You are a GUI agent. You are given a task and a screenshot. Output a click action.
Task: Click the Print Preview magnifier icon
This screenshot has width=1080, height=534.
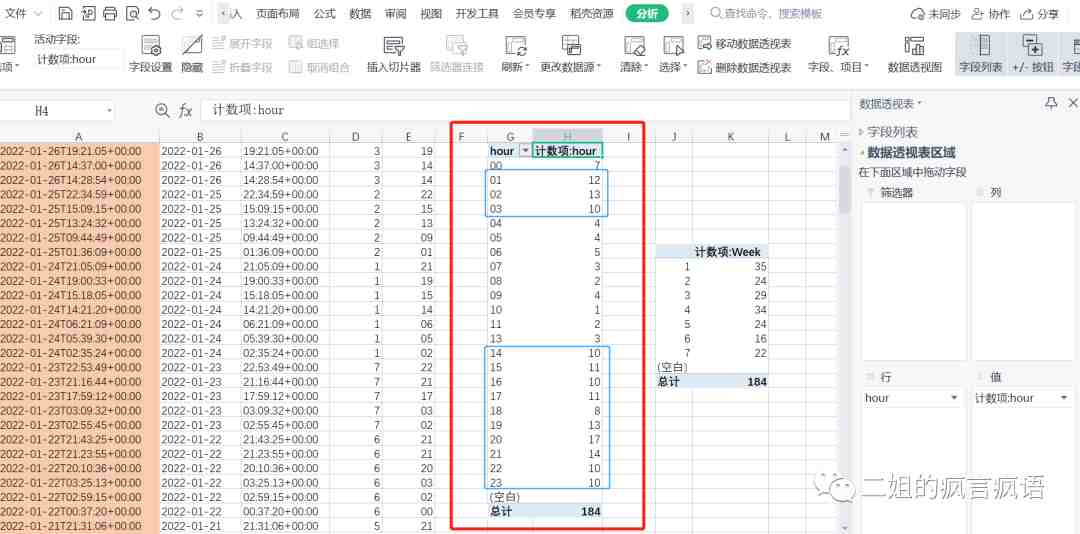tap(132, 13)
